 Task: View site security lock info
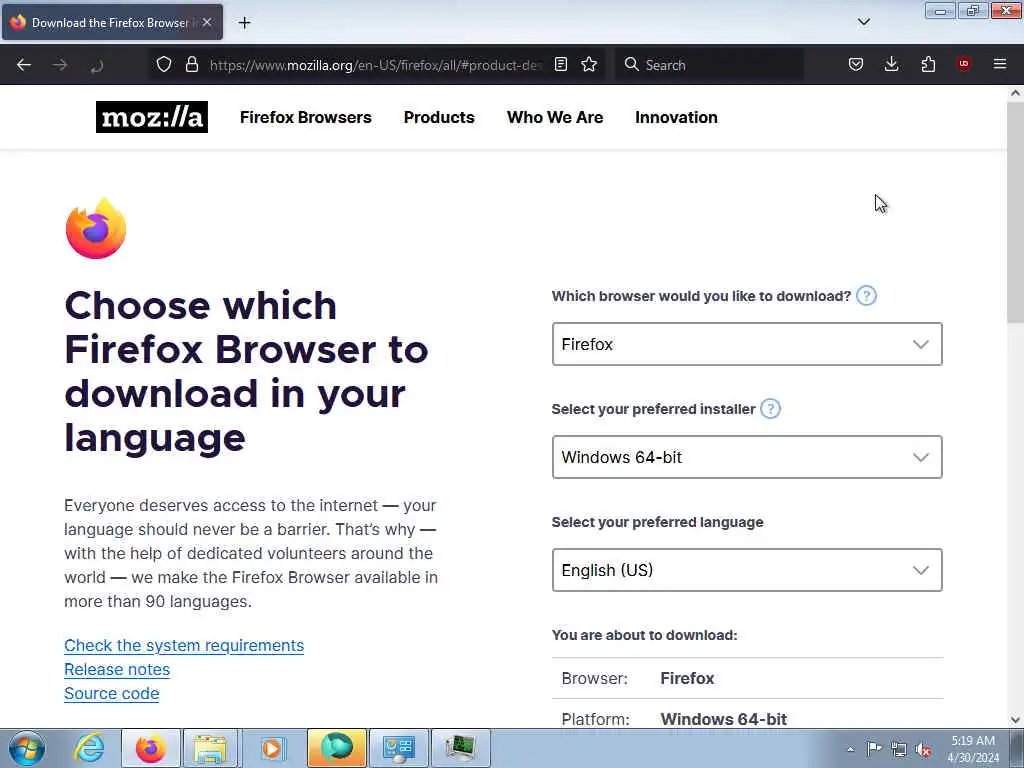(191, 64)
